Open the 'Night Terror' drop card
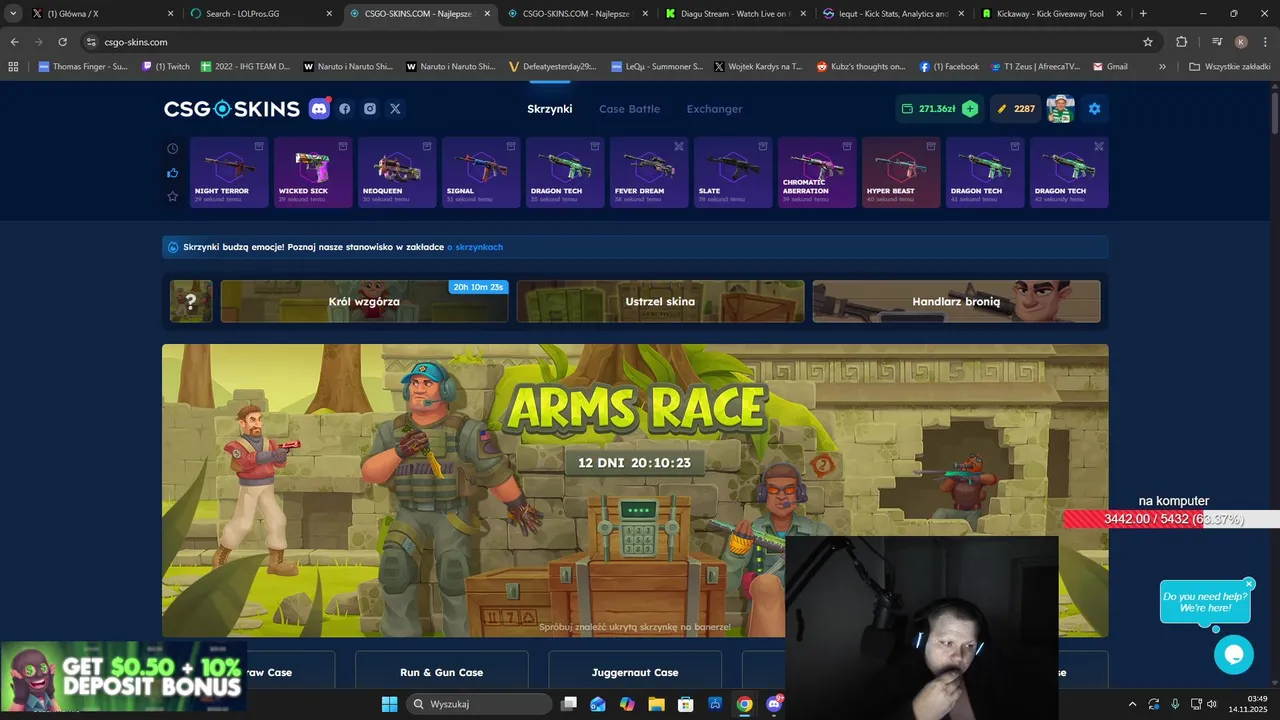Image resolution: width=1280 pixels, height=720 pixels. [x=229, y=173]
